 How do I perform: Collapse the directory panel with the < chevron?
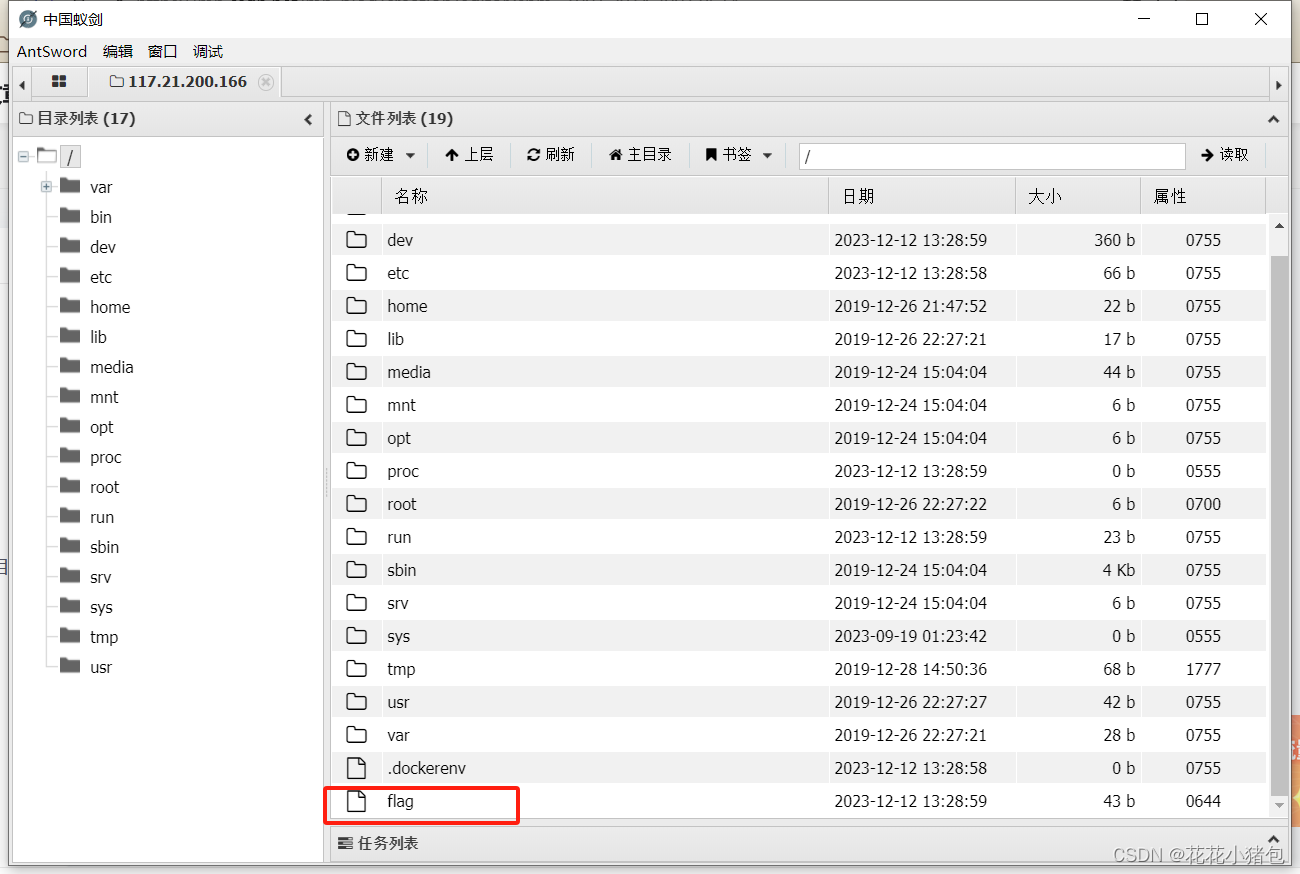[x=308, y=118]
